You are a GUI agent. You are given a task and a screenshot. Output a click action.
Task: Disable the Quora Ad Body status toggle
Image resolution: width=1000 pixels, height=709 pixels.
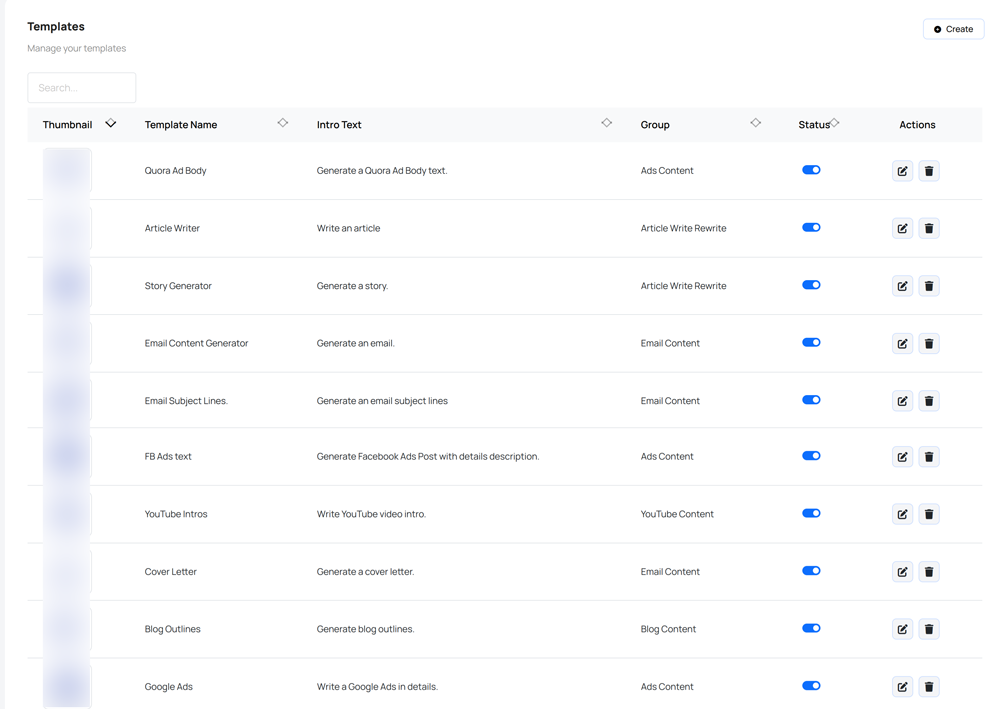pyautogui.click(x=811, y=170)
